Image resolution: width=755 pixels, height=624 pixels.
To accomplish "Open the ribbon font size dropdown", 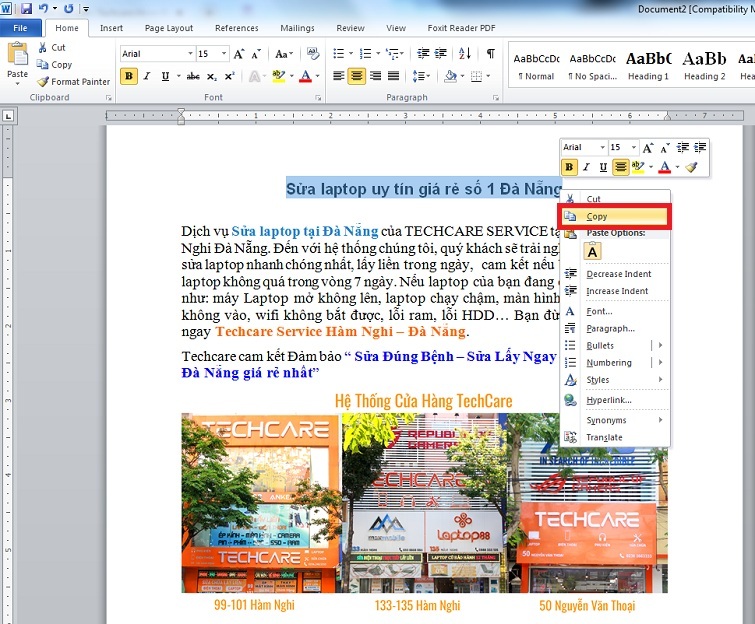I will [x=224, y=54].
